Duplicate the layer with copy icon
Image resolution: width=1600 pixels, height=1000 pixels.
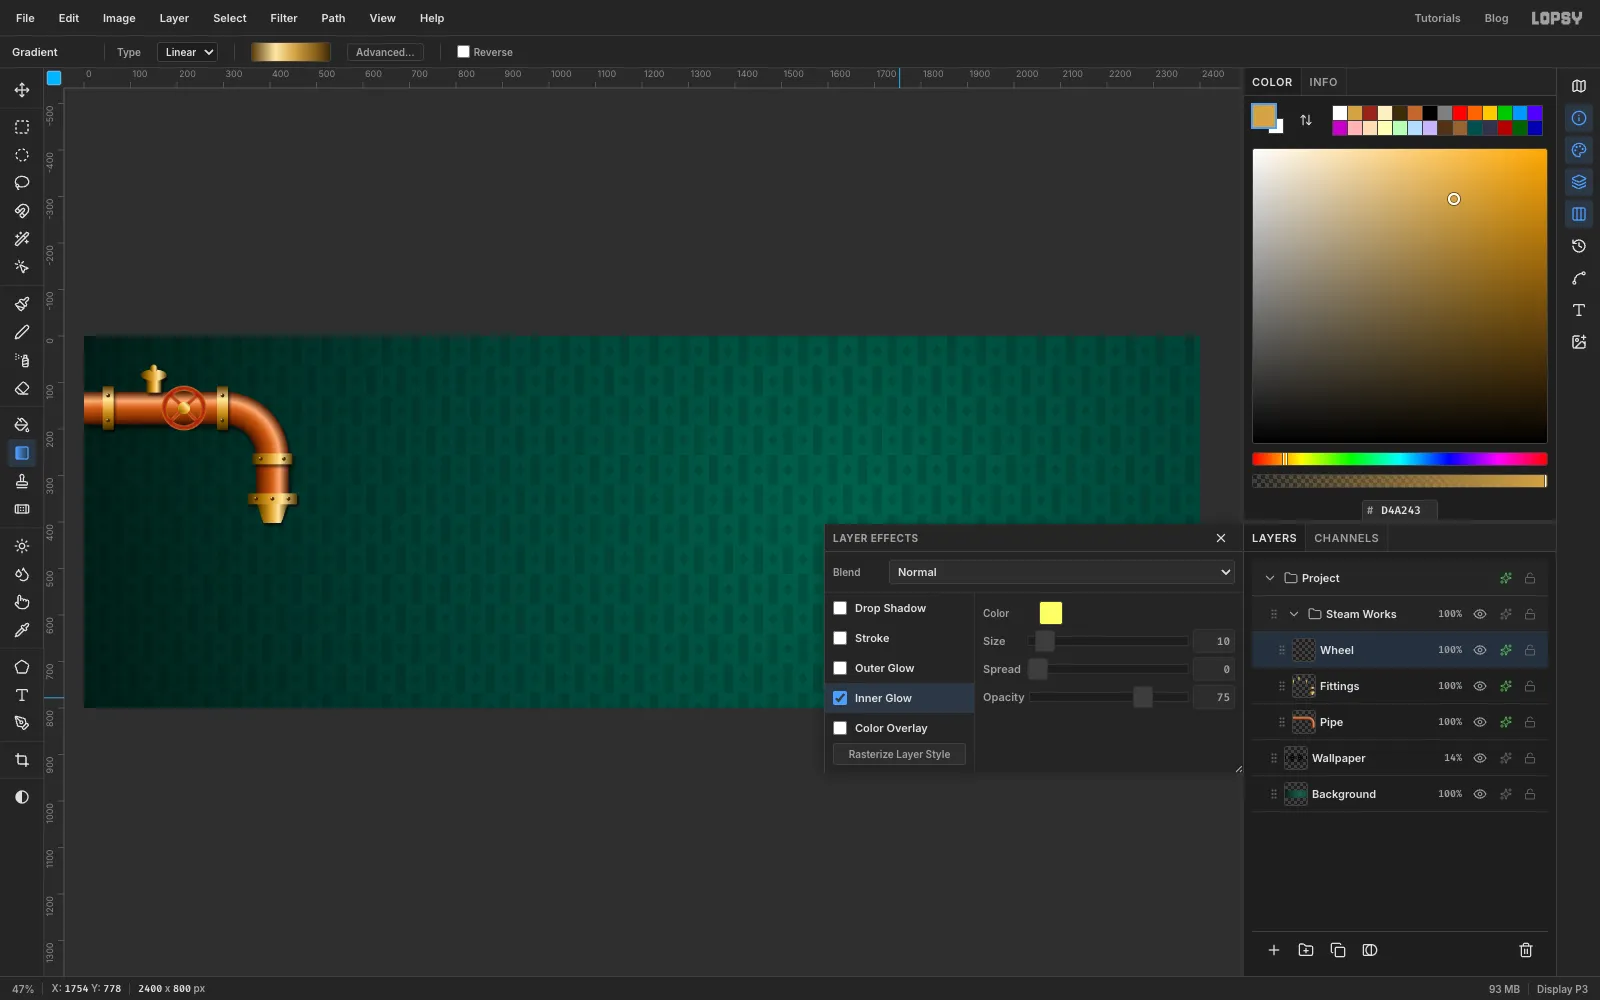point(1338,950)
